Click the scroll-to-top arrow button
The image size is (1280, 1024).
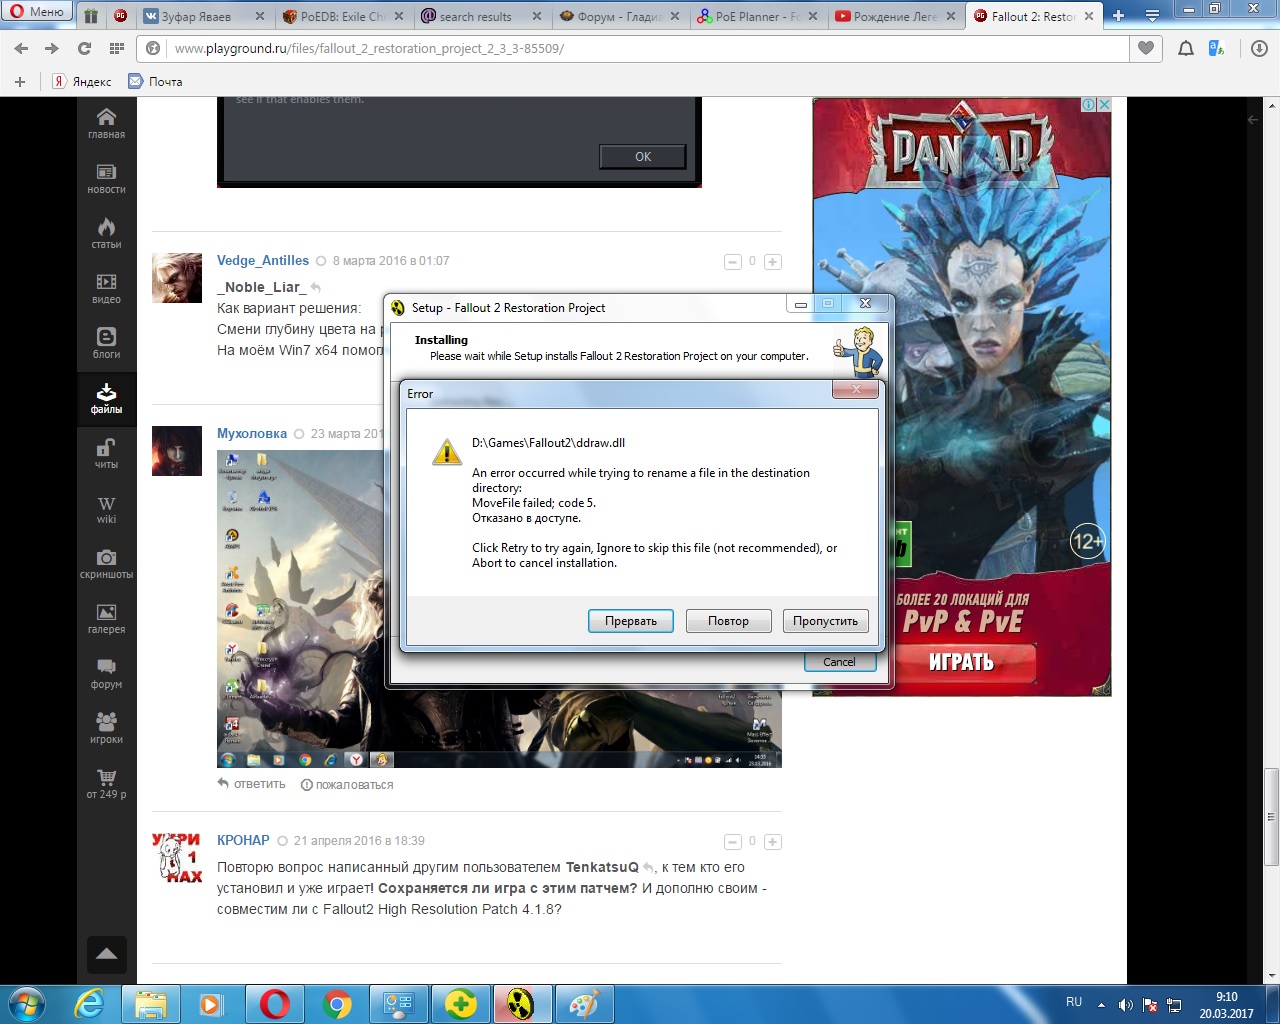[107, 954]
